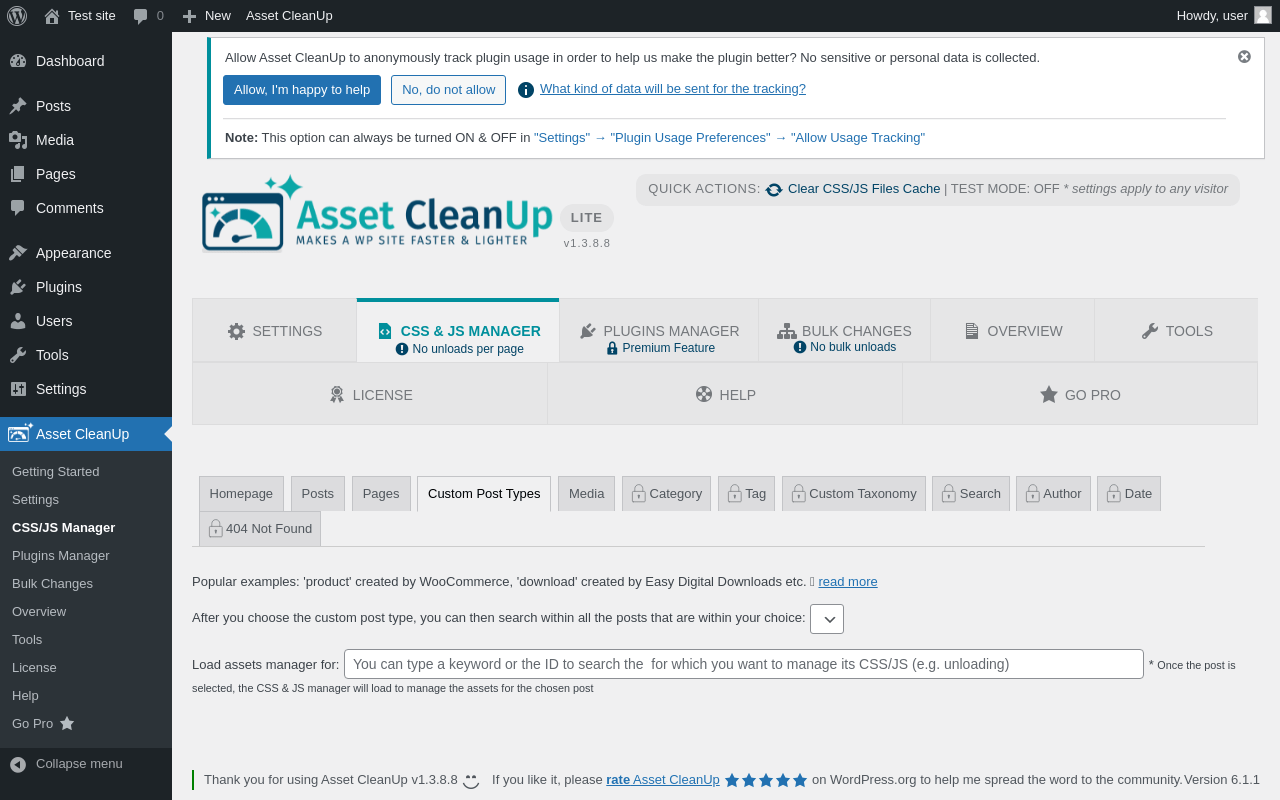Switch to the TOOLS tab
The image size is (1280, 800).
(x=1176, y=331)
